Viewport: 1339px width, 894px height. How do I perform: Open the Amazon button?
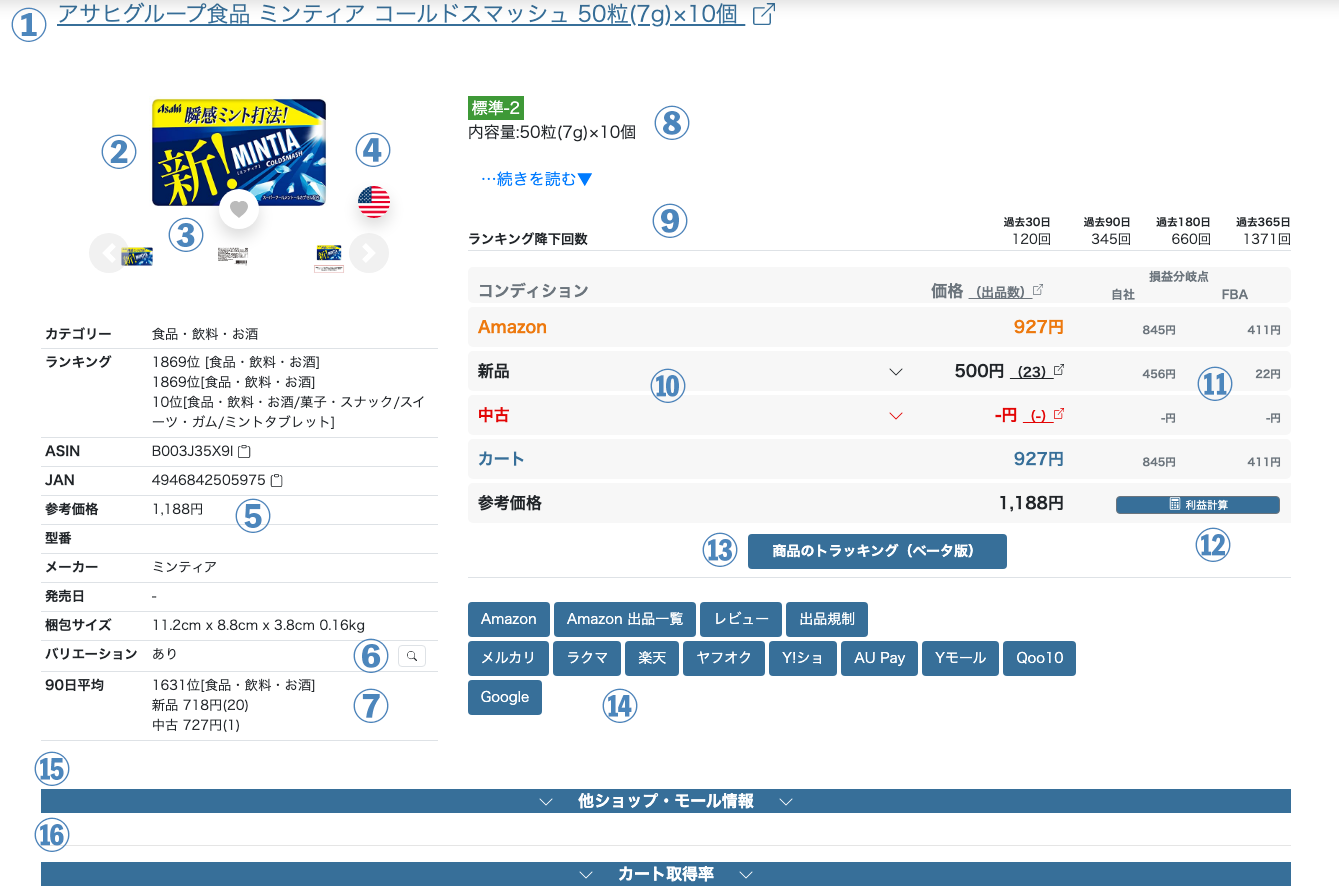click(x=509, y=619)
